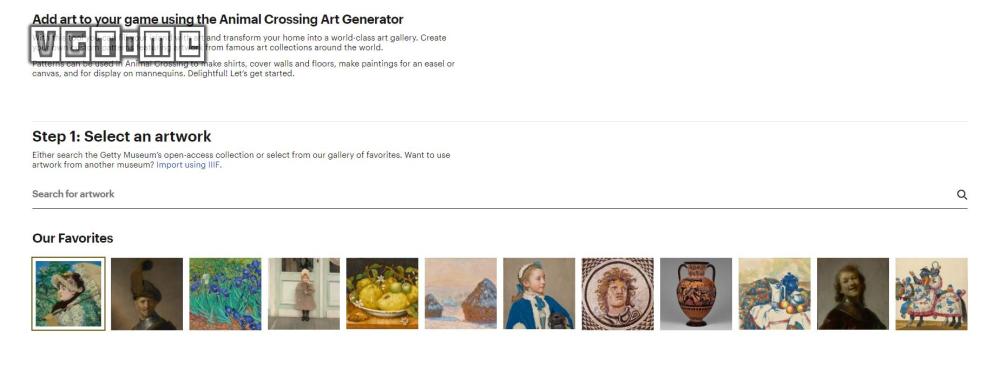Image resolution: width=1000 pixels, height=367 pixels.
Task: Click the Getty Museum open-access description text
Action: 241,160
